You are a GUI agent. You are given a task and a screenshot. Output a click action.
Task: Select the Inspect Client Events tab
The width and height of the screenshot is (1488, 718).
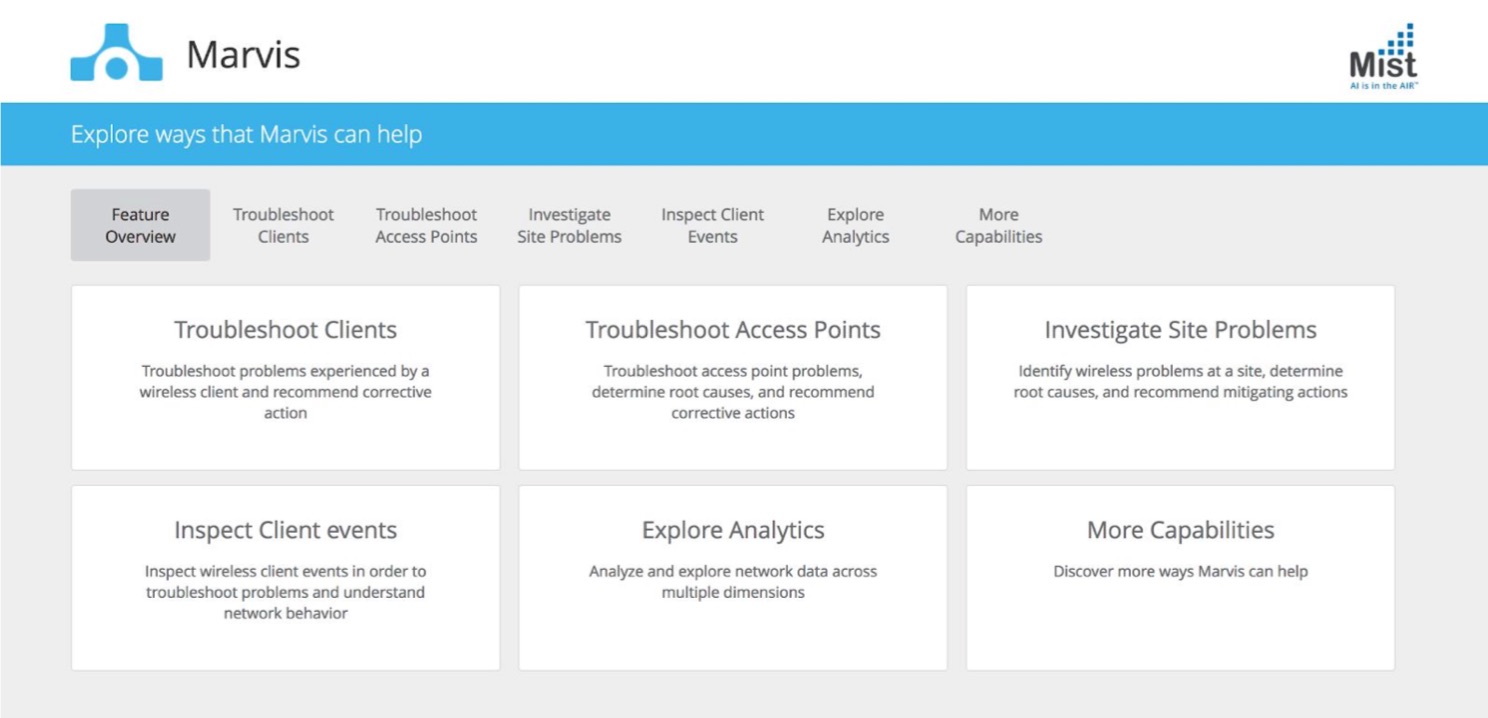[712, 225]
